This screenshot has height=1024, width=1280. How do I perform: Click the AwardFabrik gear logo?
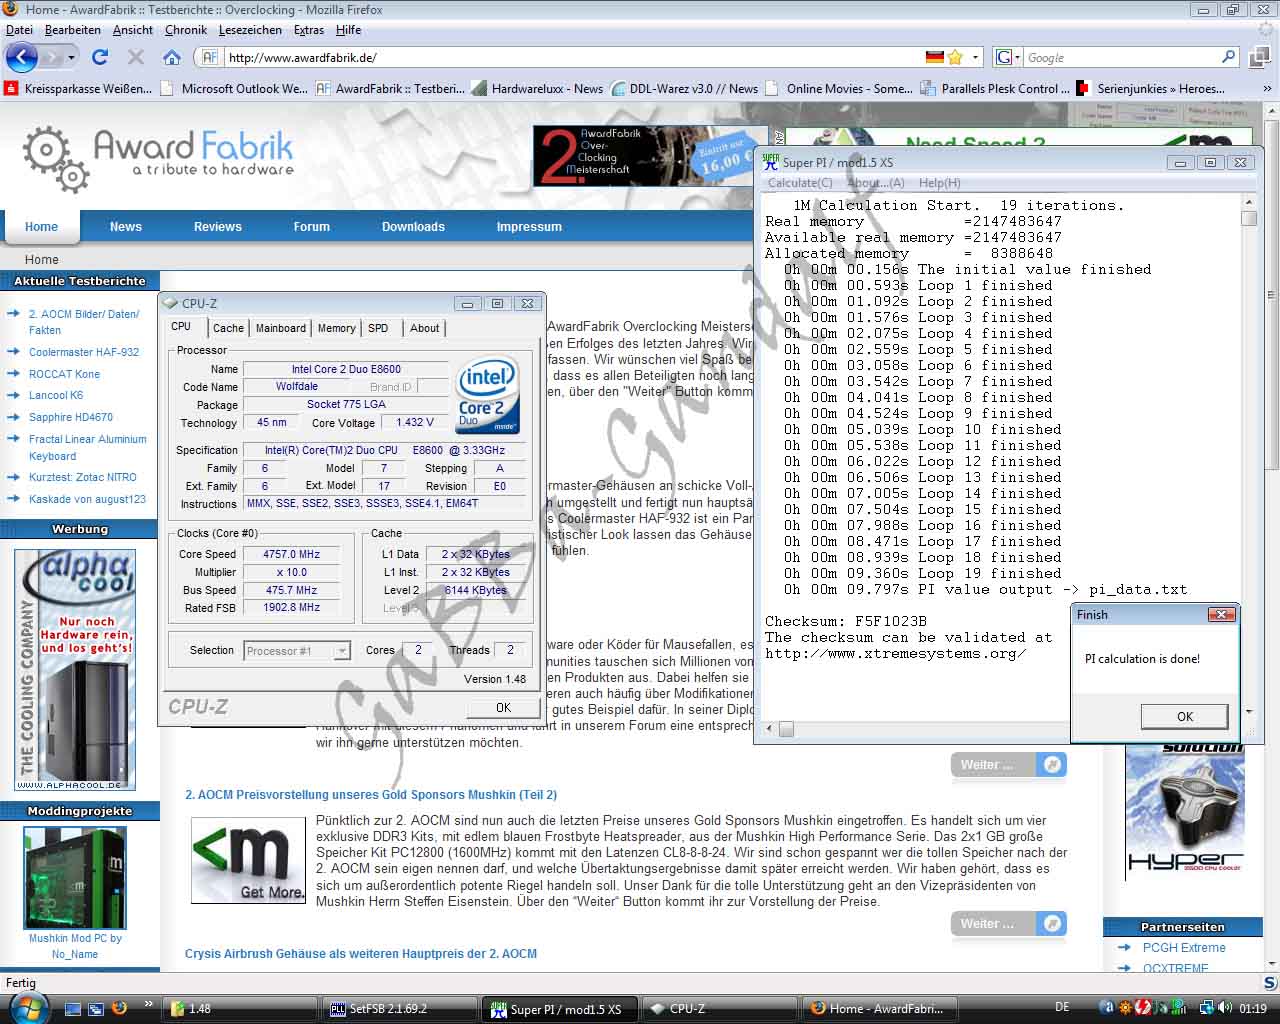coord(57,159)
